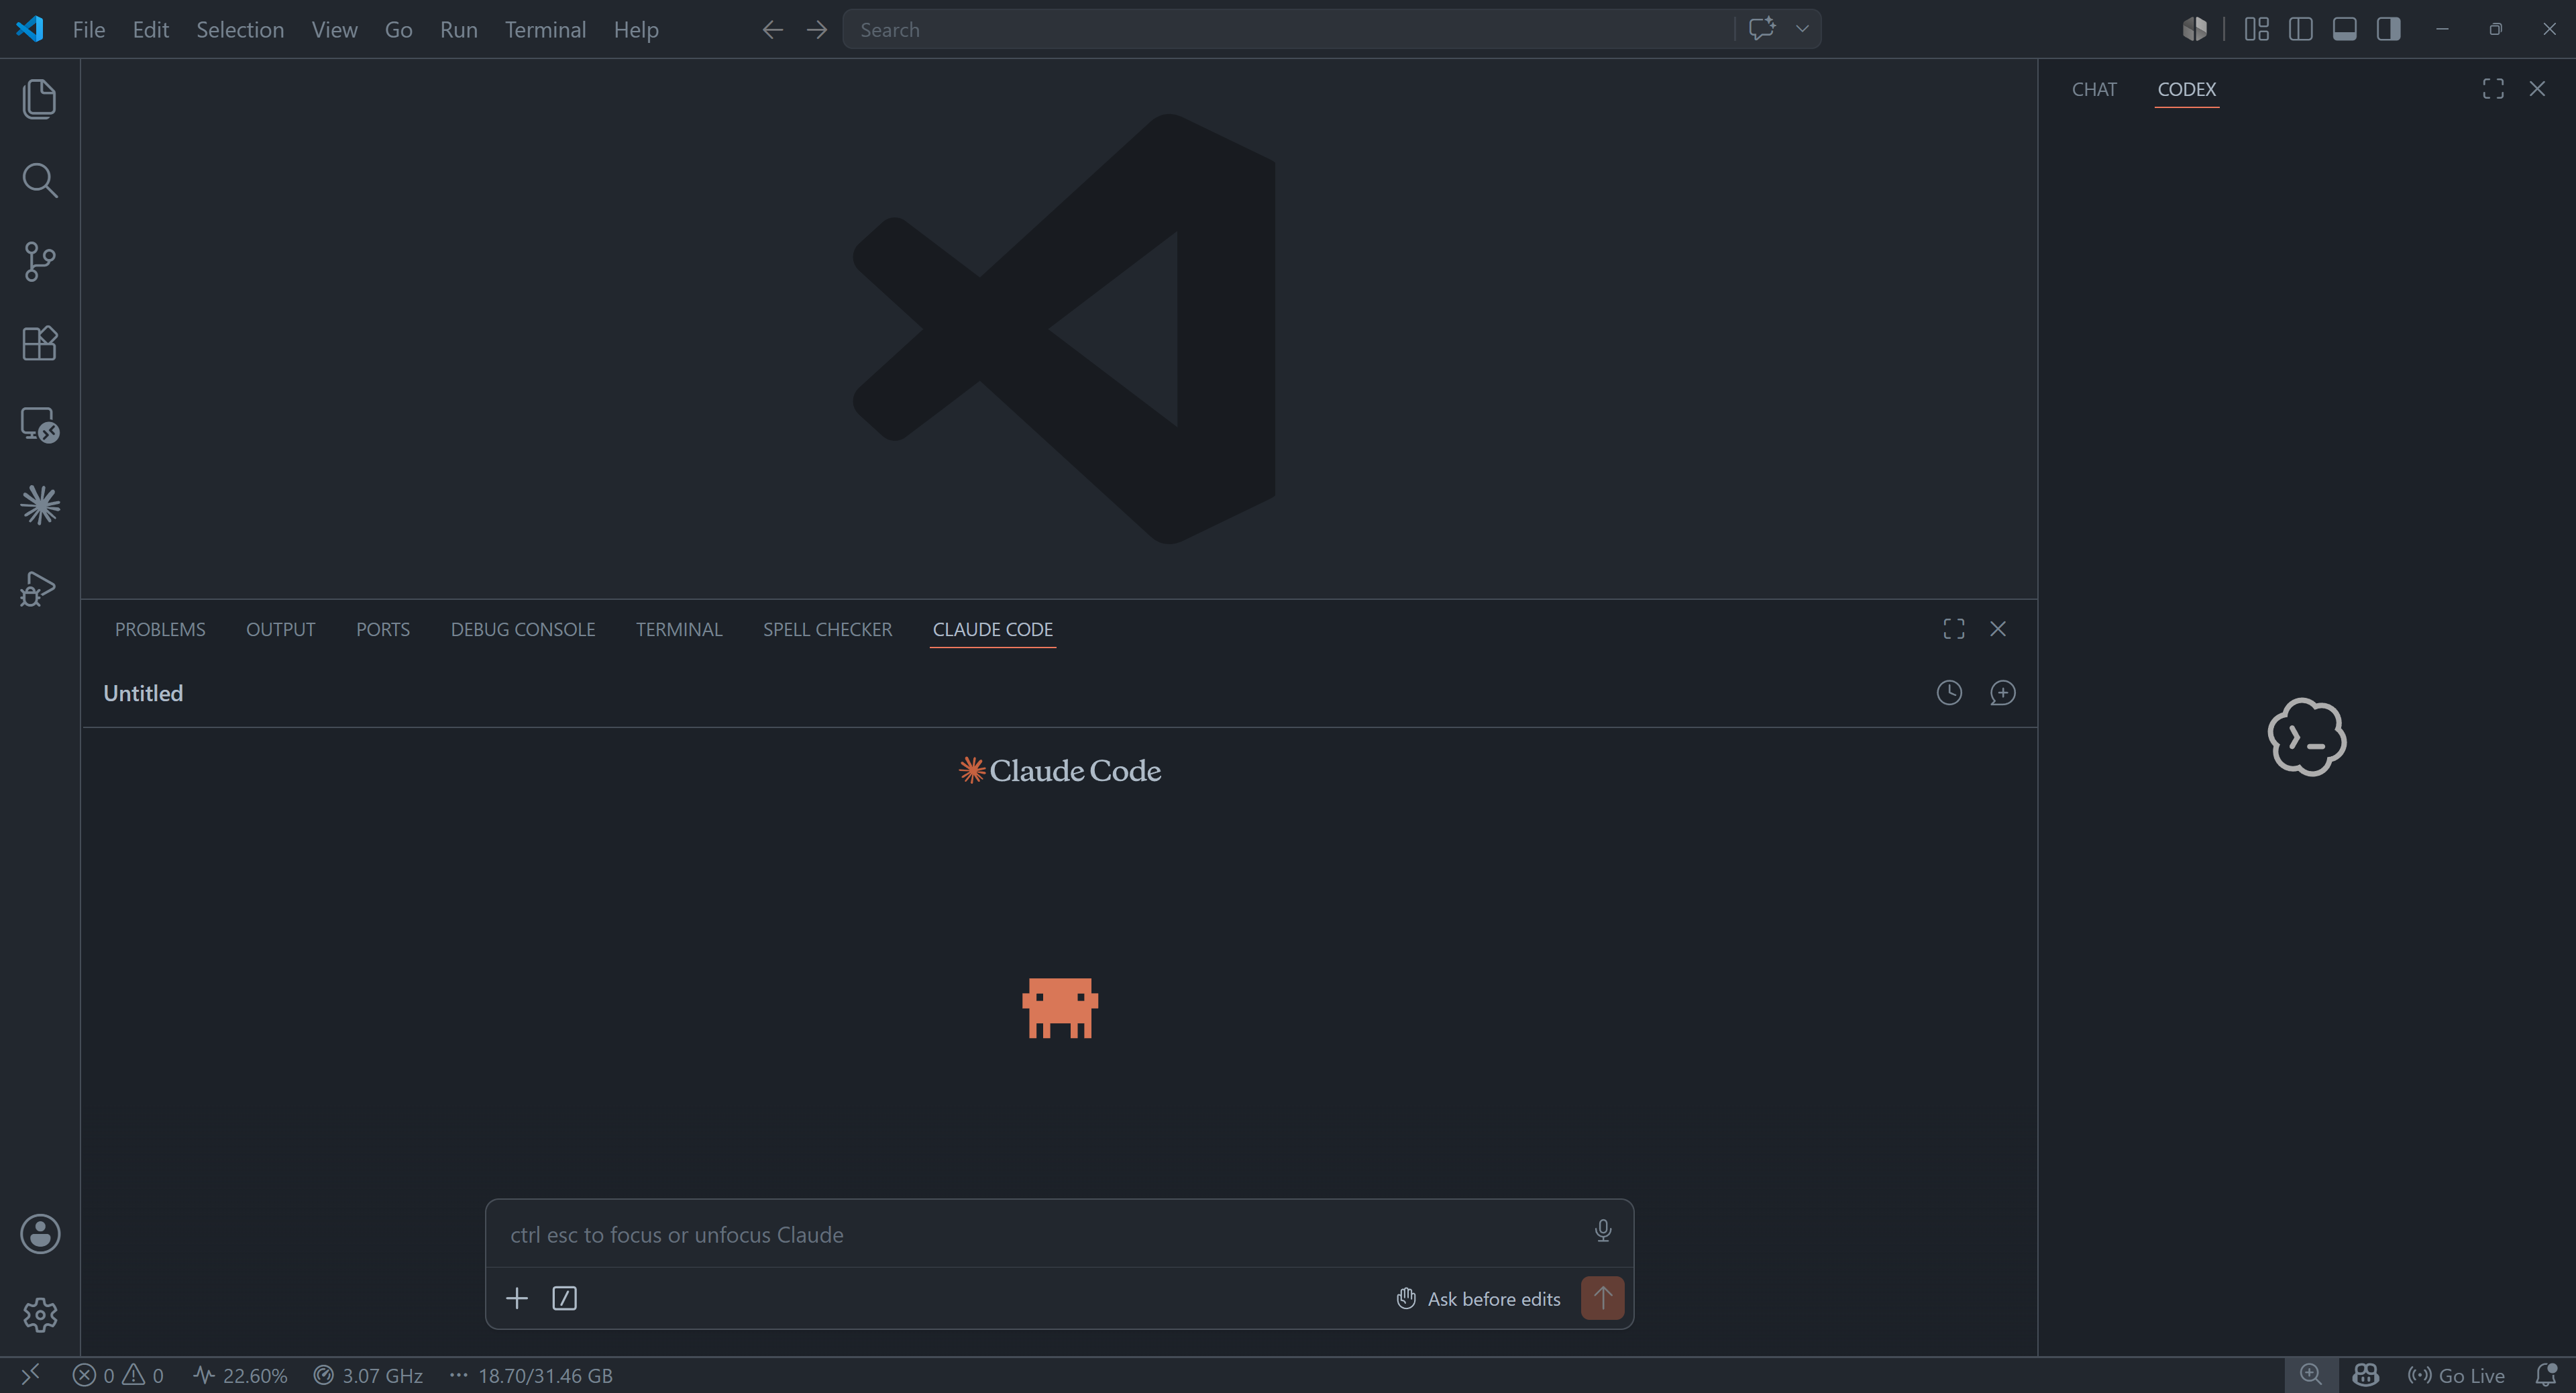Open the Source Control view
The height and width of the screenshot is (1393, 2576).
(x=39, y=262)
